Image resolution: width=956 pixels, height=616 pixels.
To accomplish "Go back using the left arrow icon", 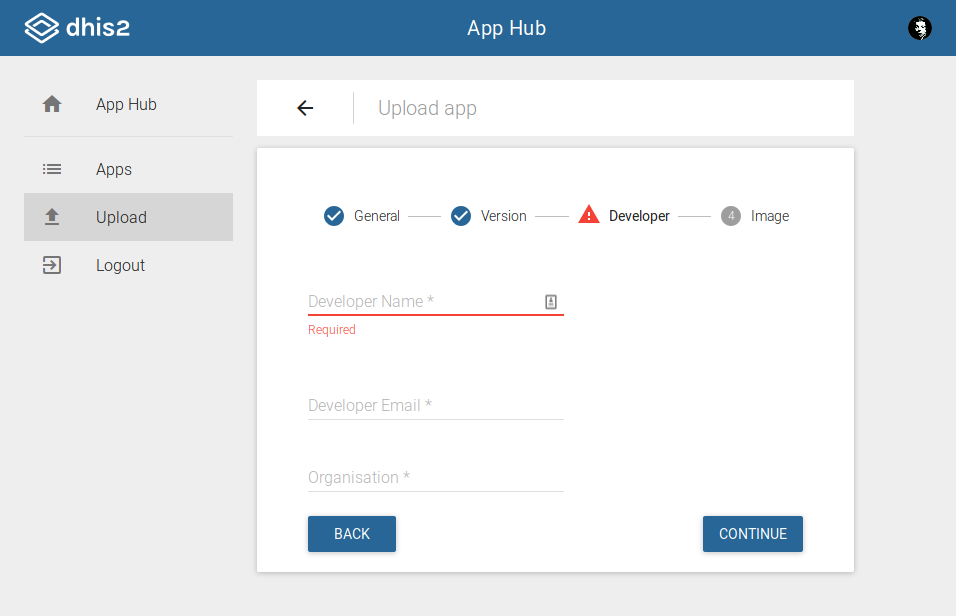I will pyautogui.click(x=305, y=108).
